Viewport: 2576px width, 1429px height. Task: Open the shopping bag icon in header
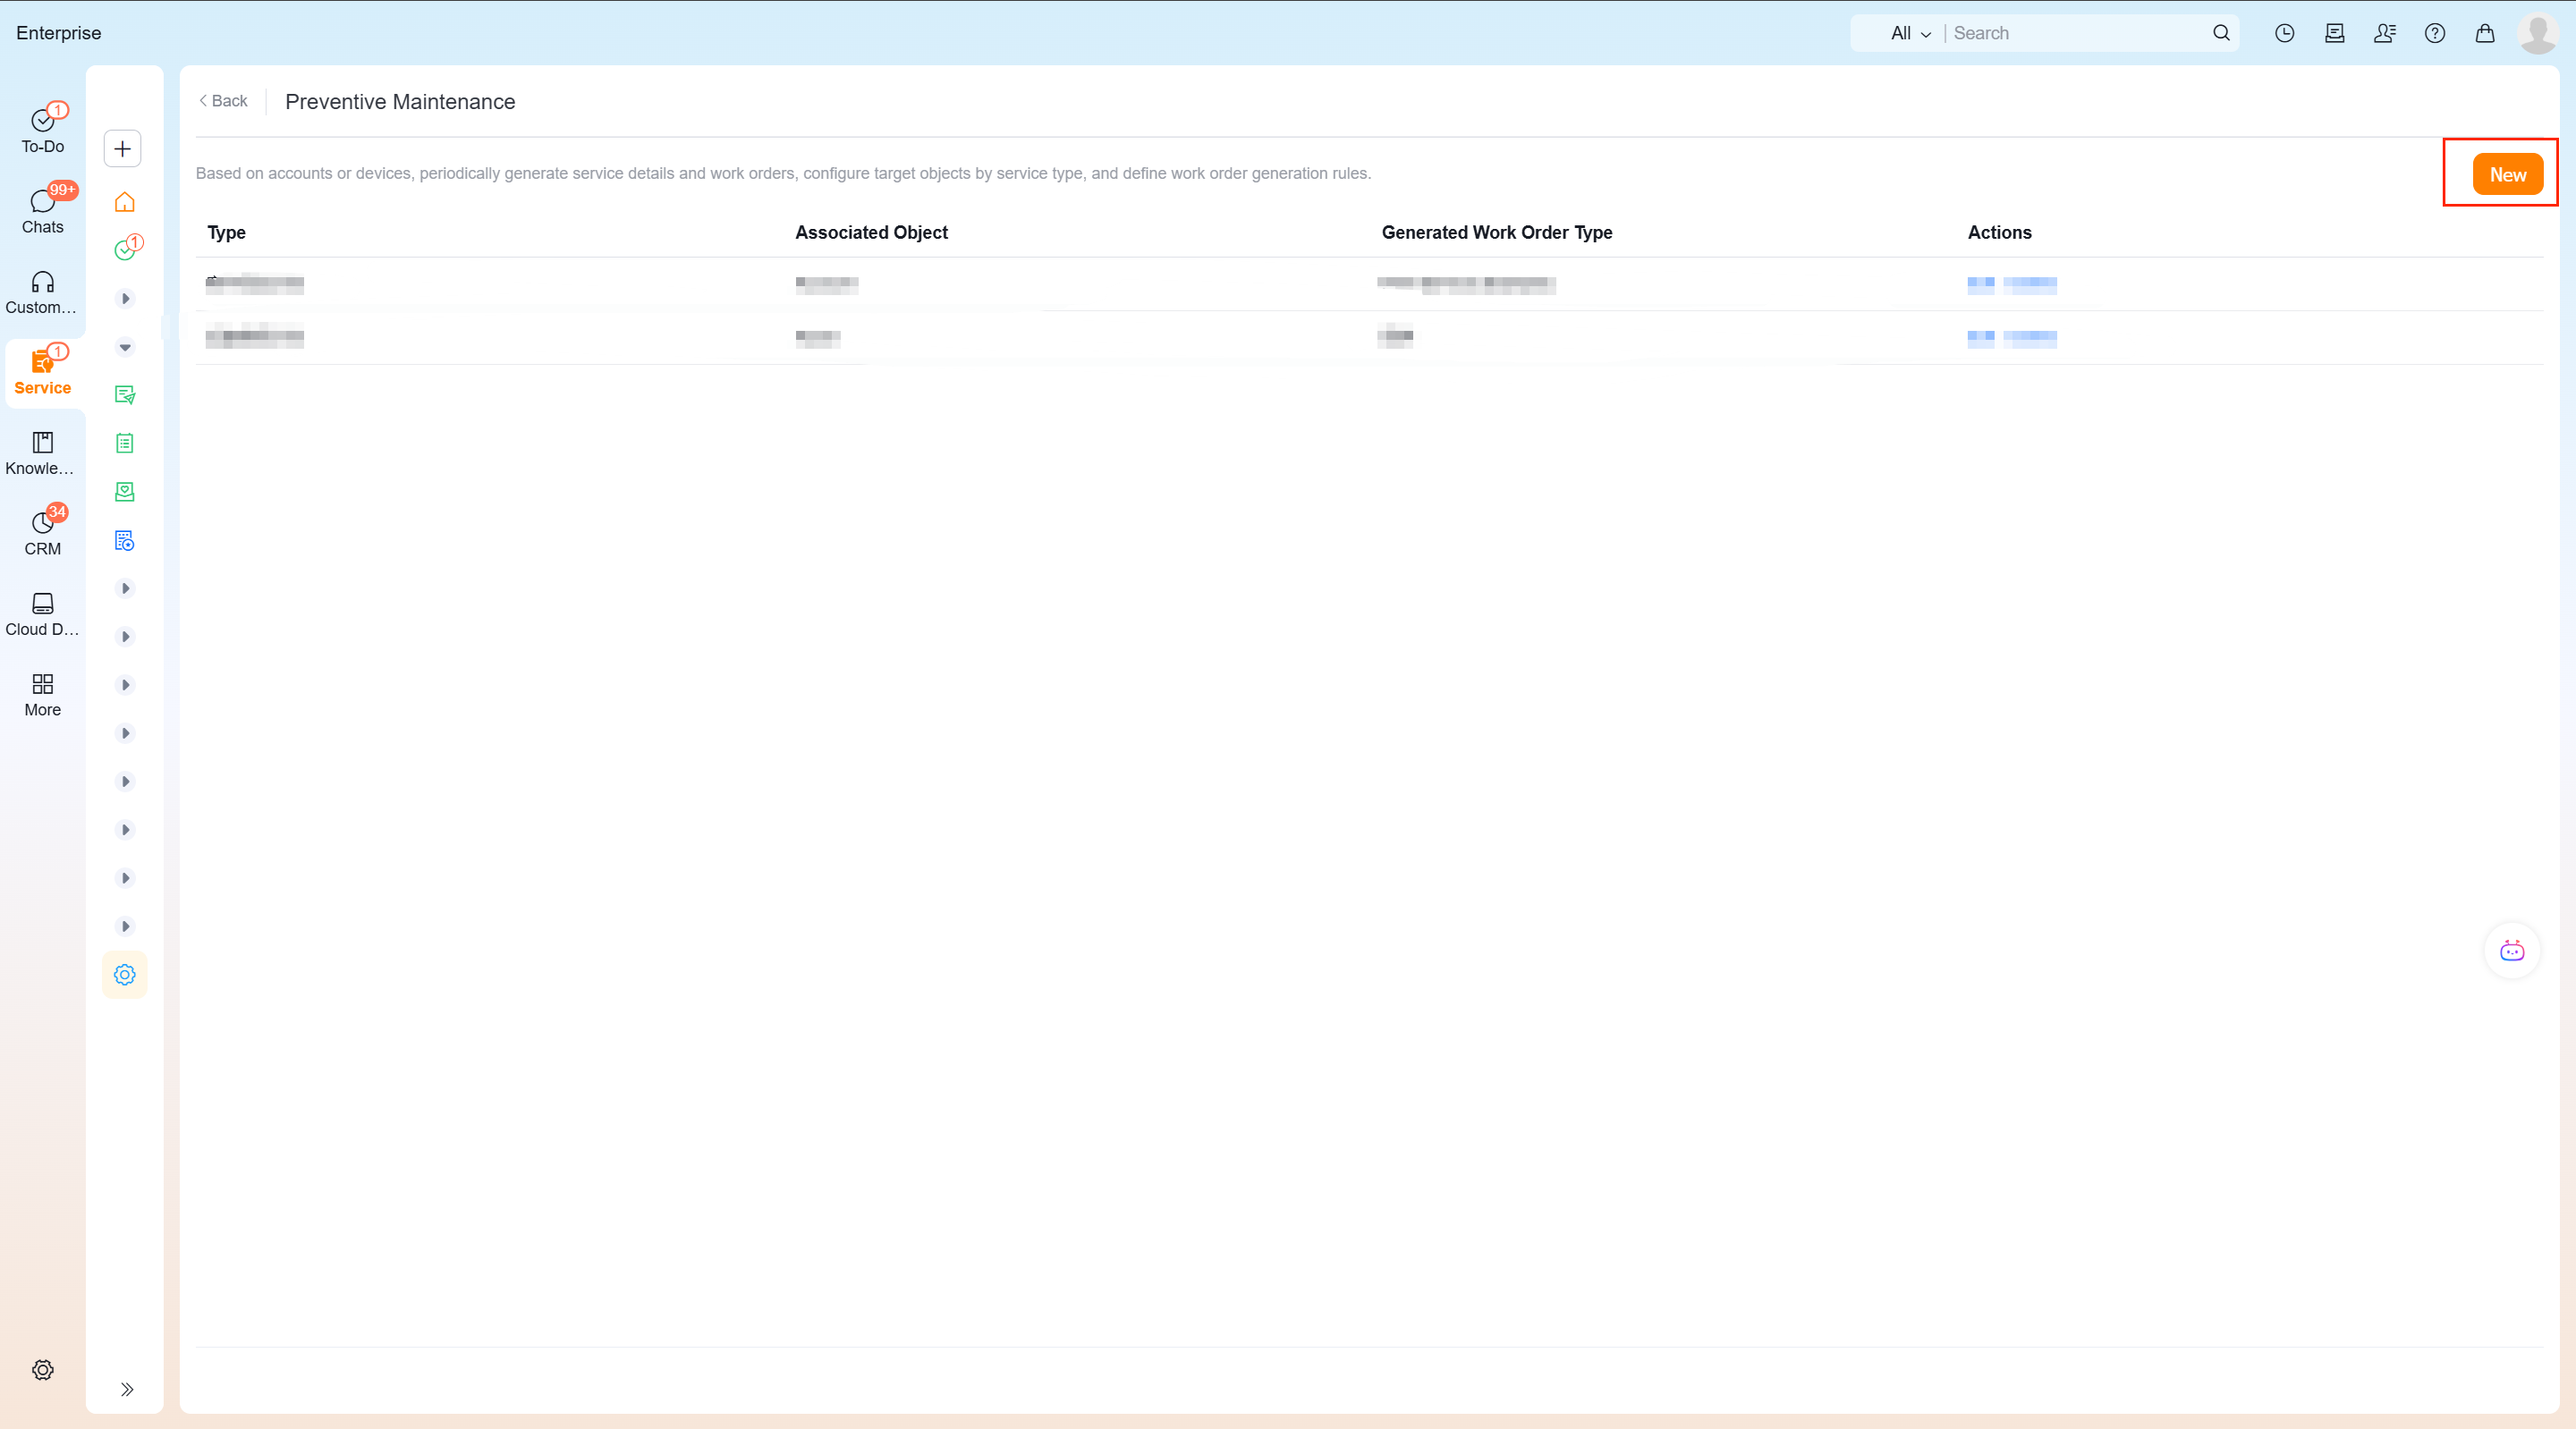2485,33
